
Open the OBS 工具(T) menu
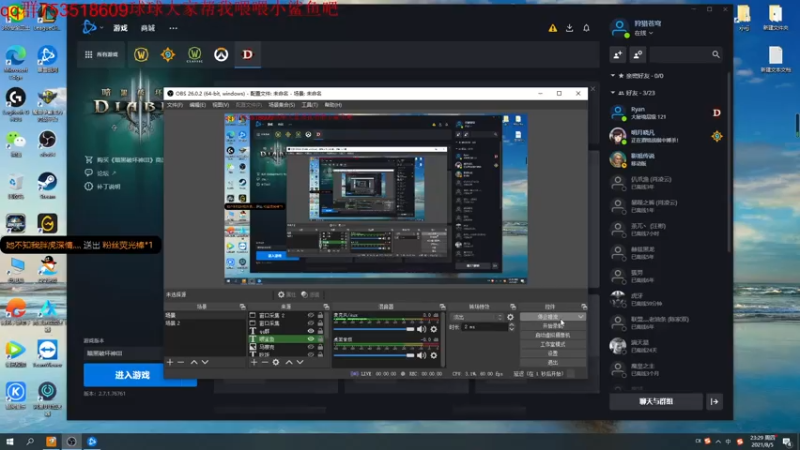[309, 105]
